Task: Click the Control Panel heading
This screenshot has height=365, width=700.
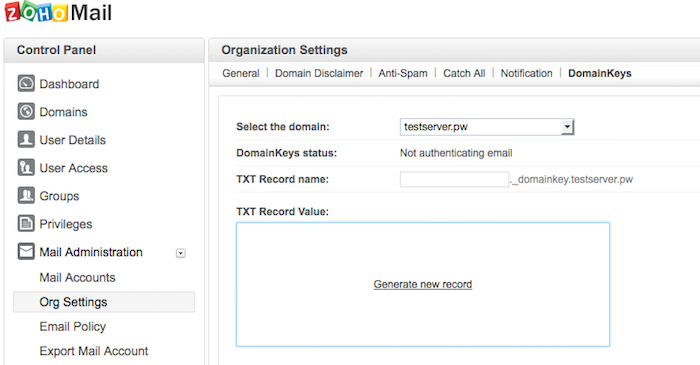Action: [x=56, y=50]
